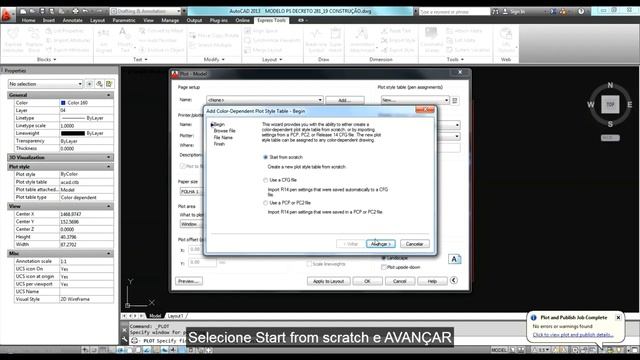Close the command line with X icon
The width and height of the screenshot is (640, 360).
click(124, 329)
